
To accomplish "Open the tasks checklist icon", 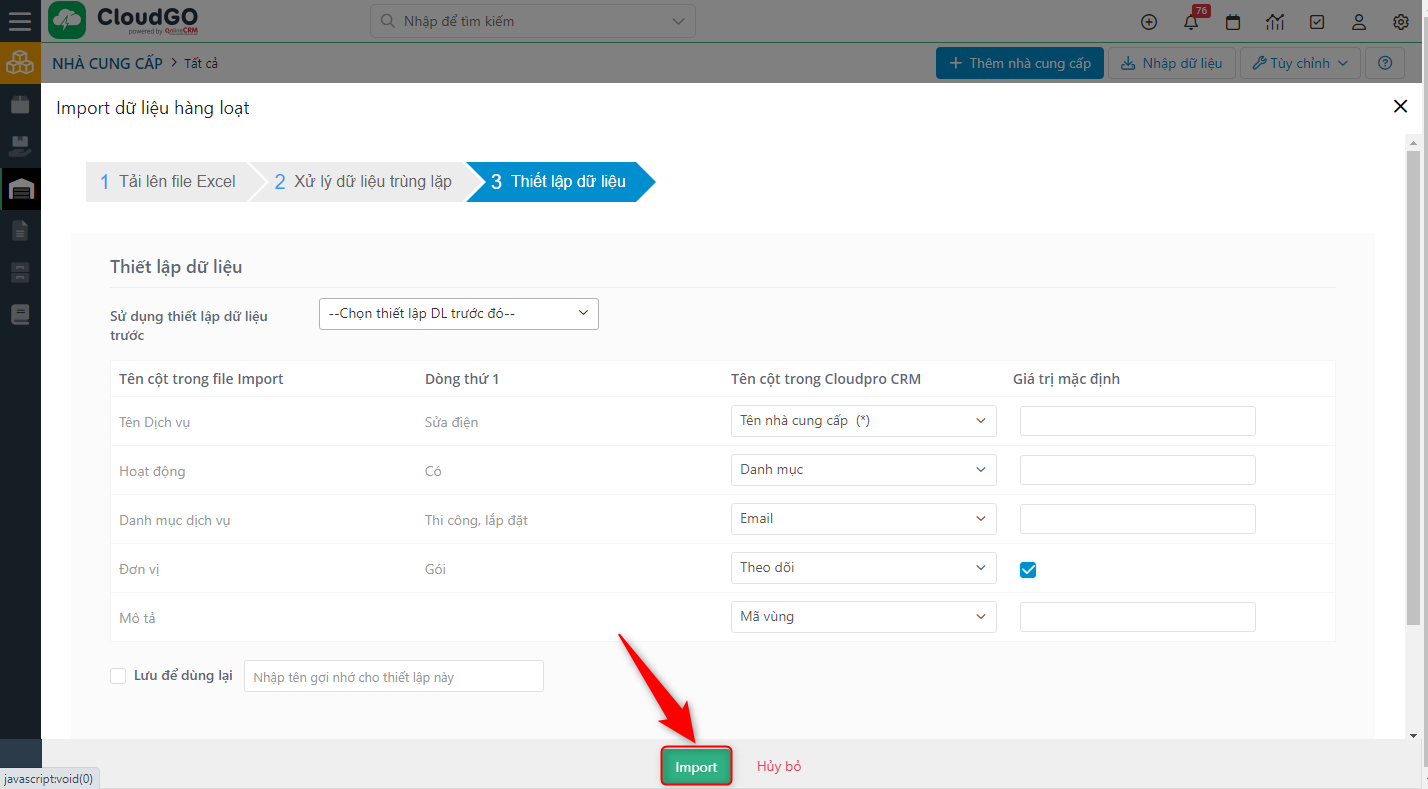I will coord(1316,21).
